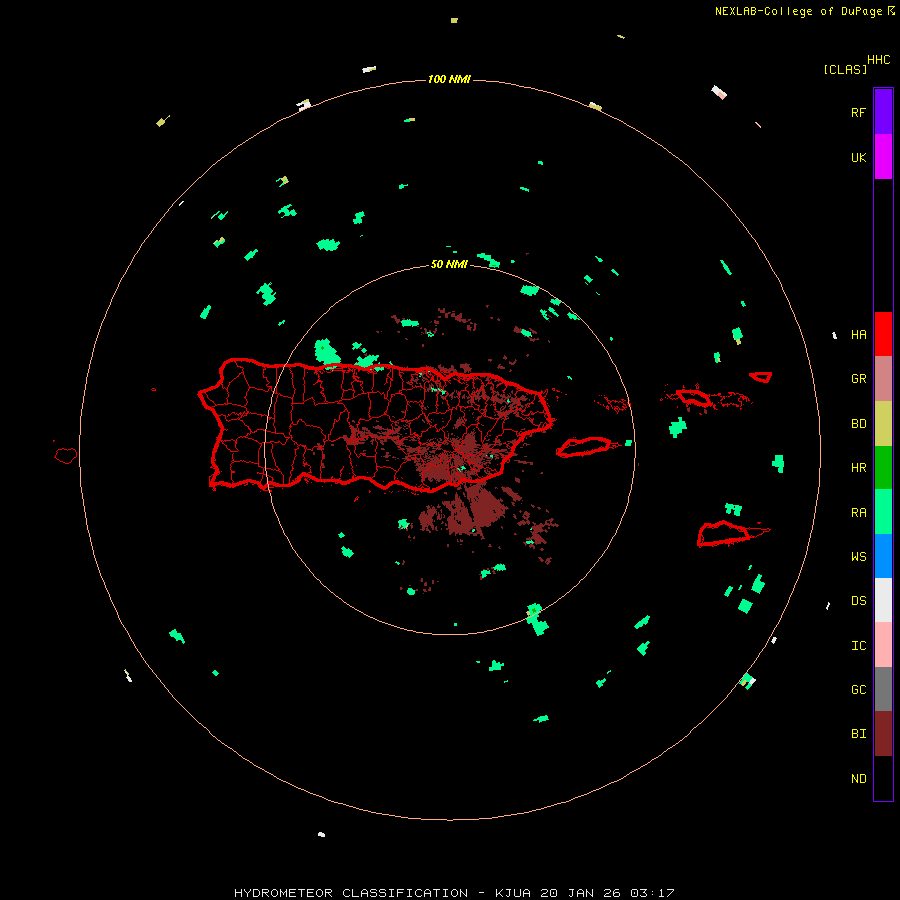Image resolution: width=900 pixels, height=900 pixels.
Task: Click the "ND" legend label
Action: pos(858,779)
